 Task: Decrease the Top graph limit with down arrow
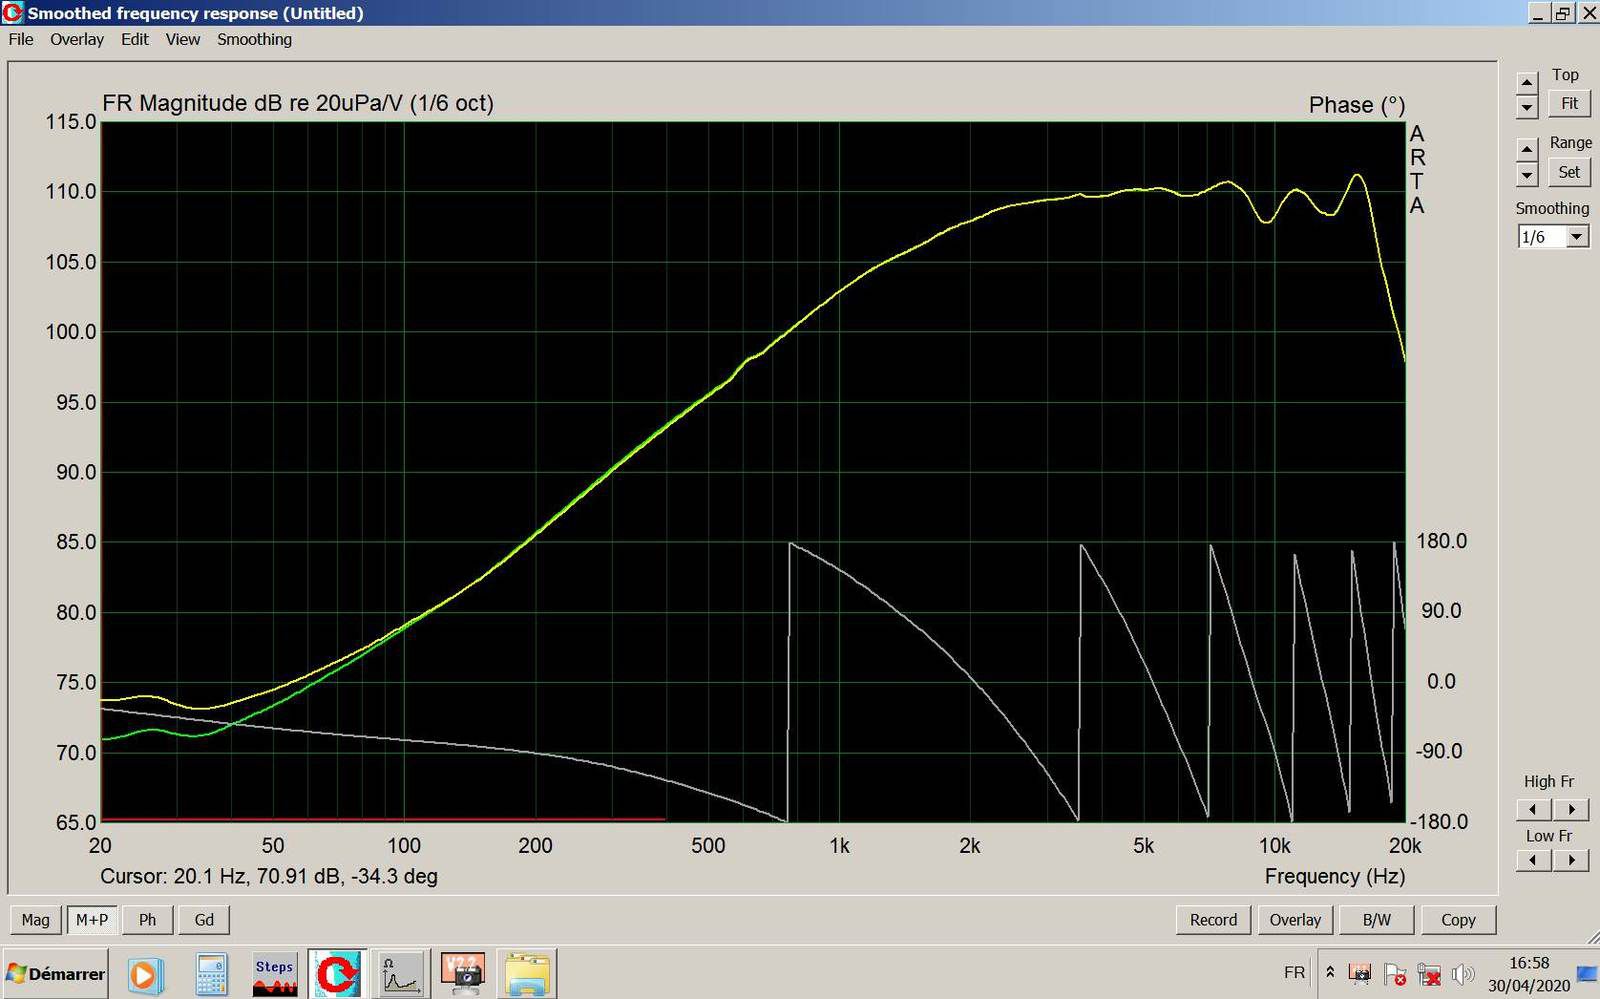tap(1527, 106)
